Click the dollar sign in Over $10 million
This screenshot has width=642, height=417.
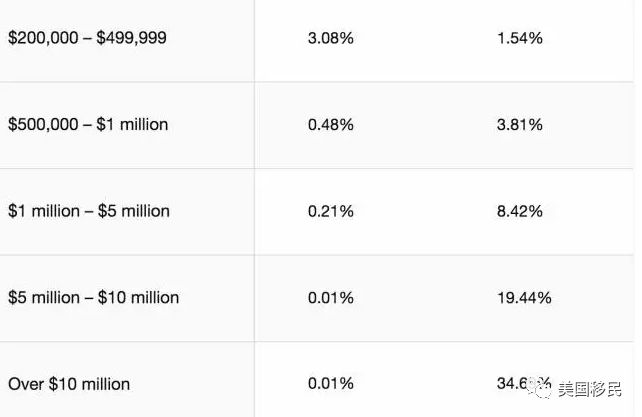tap(53, 384)
